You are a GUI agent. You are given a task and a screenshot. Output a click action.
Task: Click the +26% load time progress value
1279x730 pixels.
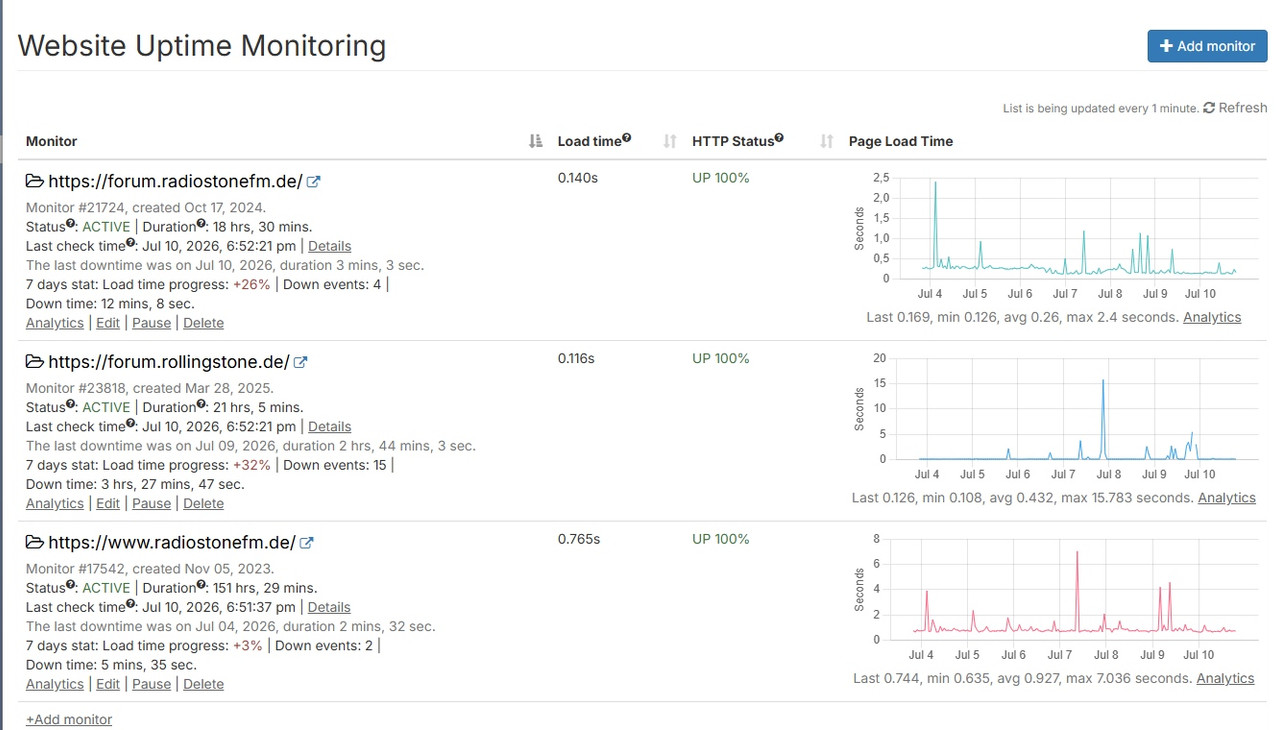point(251,284)
